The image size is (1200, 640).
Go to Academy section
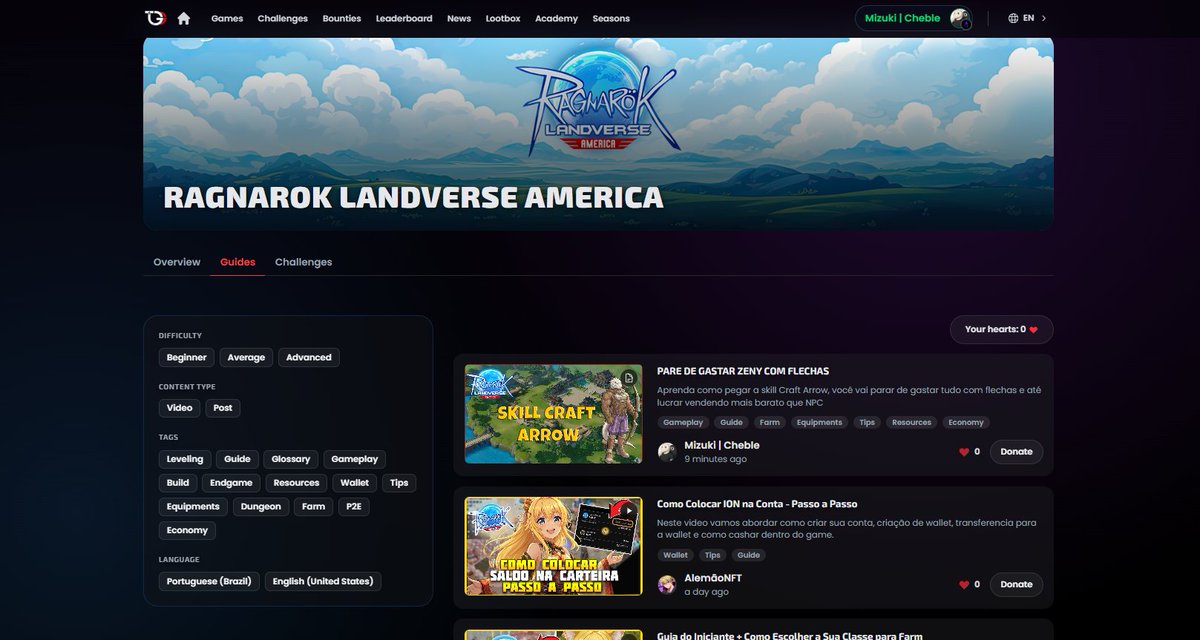(556, 18)
